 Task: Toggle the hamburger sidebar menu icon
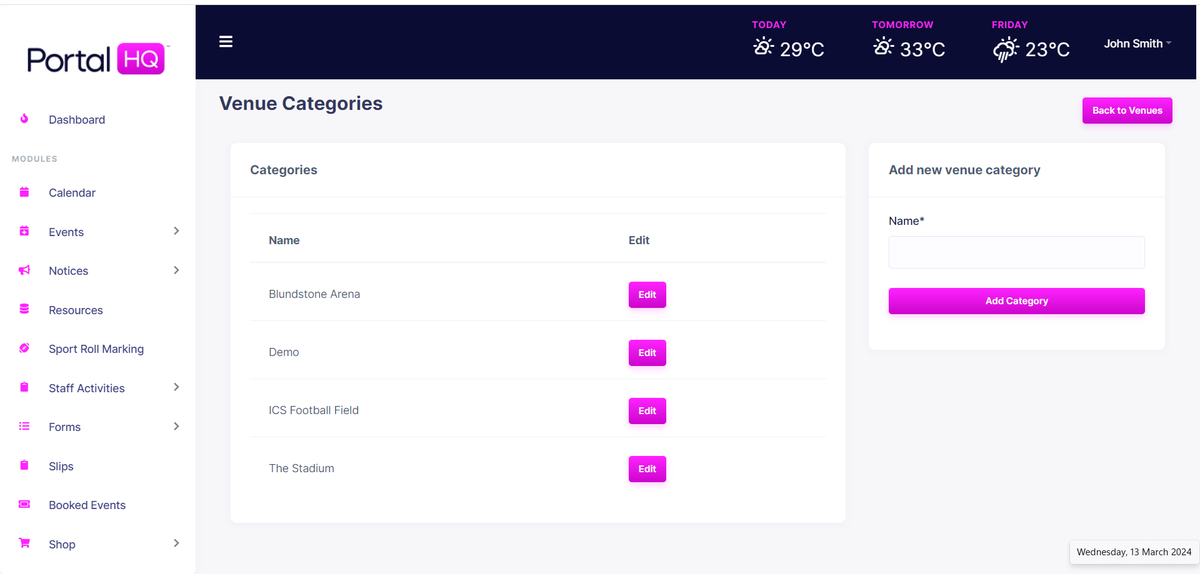(x=226, y=42)
